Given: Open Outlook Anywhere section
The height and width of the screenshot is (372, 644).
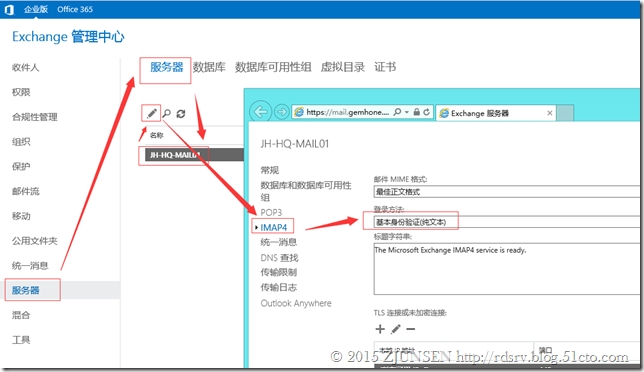Looking at the screenshot, I should [296, 303].
